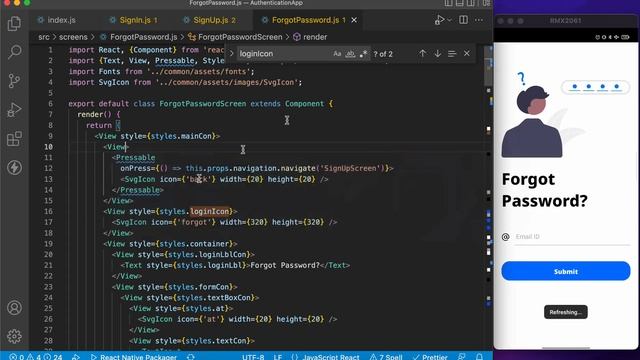Expand the replace field chevron in find widget
This screenshot has width=640, height=360.
(231, 53)
